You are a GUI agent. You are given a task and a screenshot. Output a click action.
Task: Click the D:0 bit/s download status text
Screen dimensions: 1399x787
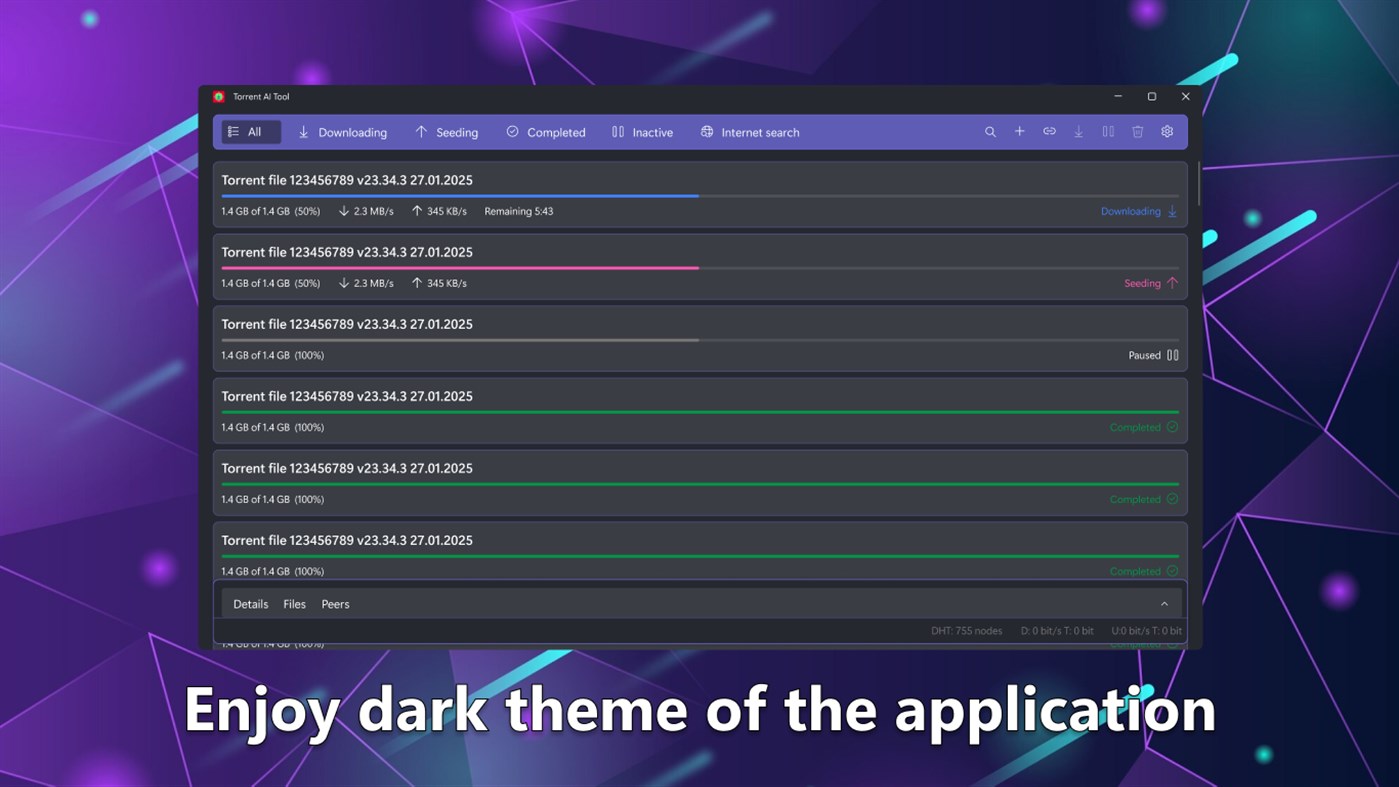[1057, 631]
